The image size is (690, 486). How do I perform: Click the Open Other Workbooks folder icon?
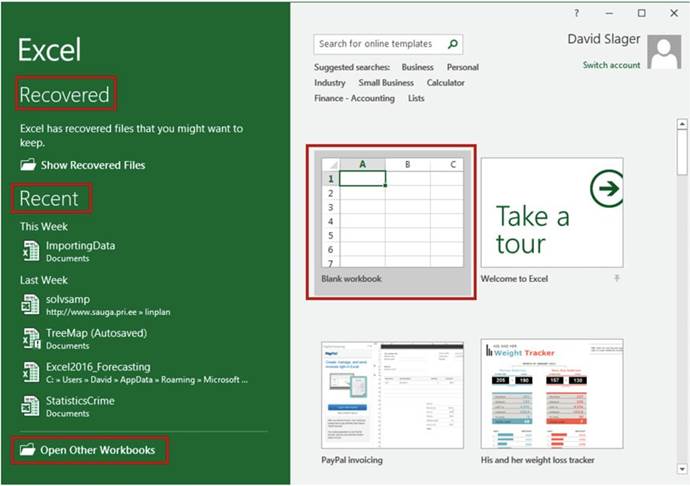click(27, 450)
